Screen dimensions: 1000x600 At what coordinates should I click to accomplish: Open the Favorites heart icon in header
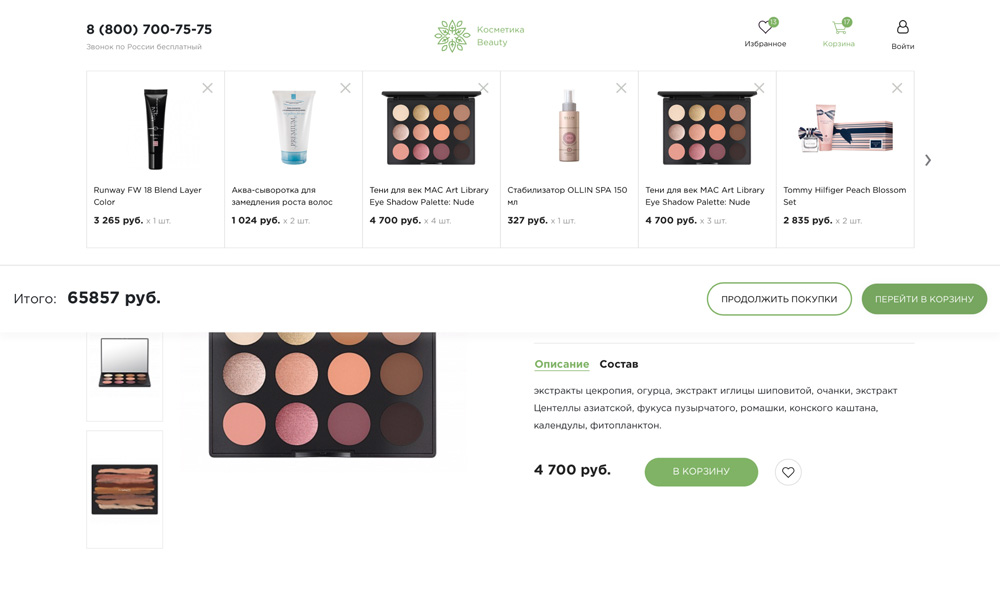[765, 28]
